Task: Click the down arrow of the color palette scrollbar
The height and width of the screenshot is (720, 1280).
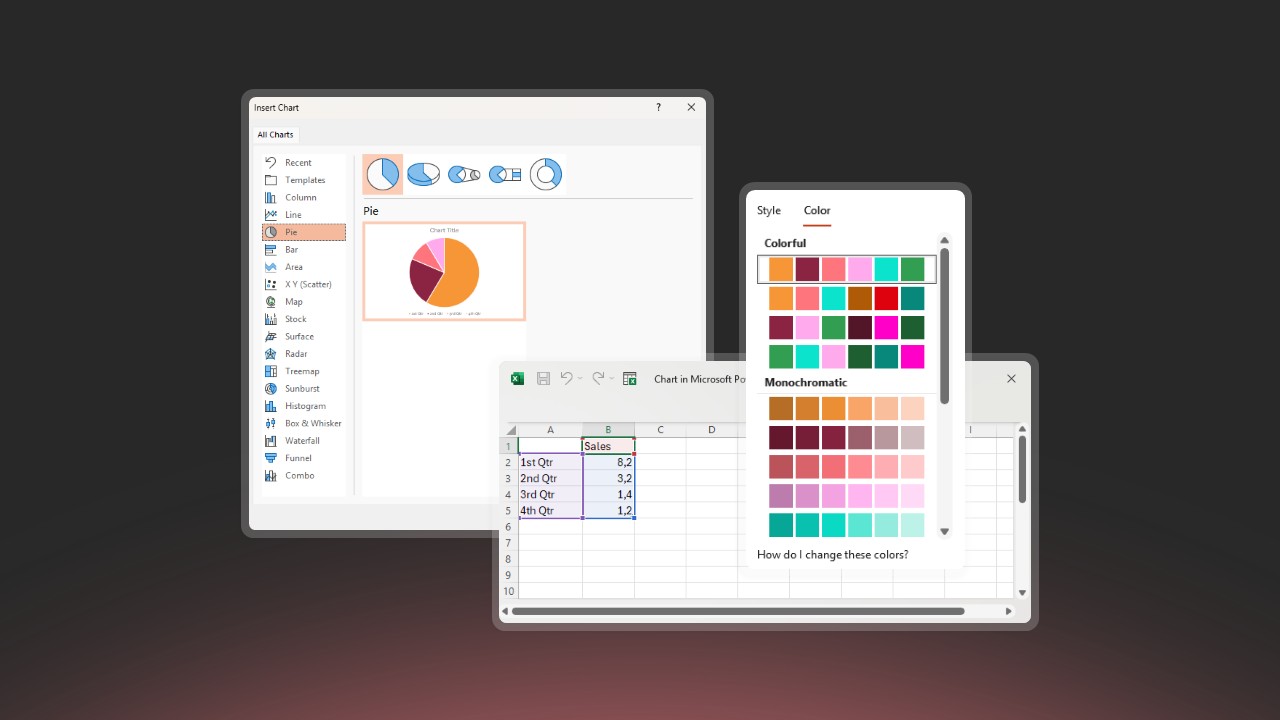Action: click(944, 532)
